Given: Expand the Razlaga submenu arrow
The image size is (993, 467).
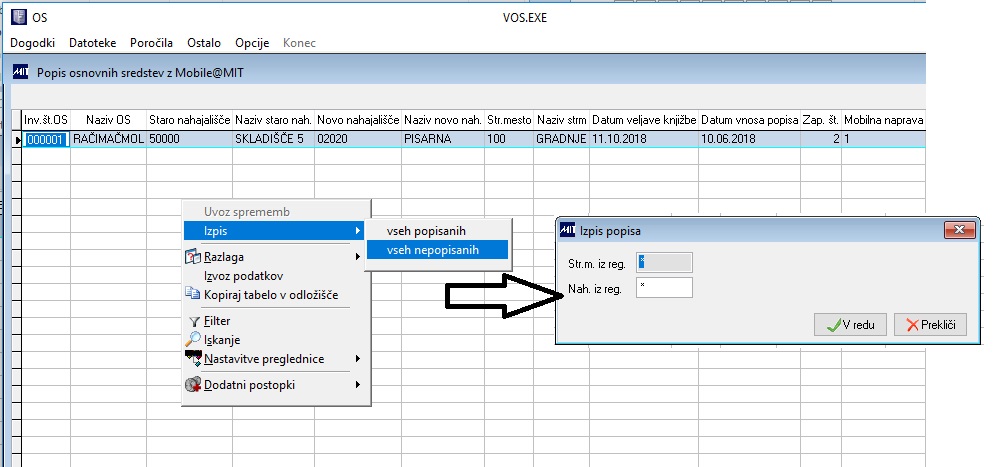Looking at the screenshot, I should tap(358, 257).
